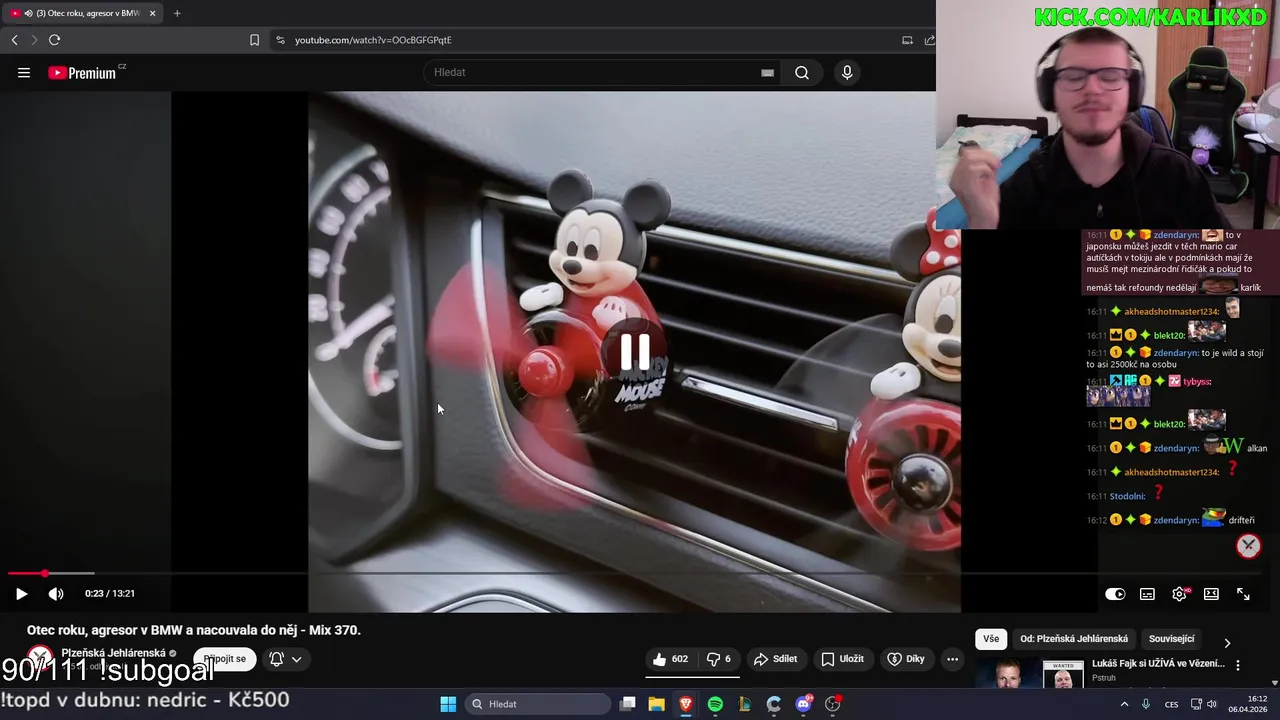Viewport: 1280px width, 720px height.
Task: Open Díky super thanks button
Action: 909,659
